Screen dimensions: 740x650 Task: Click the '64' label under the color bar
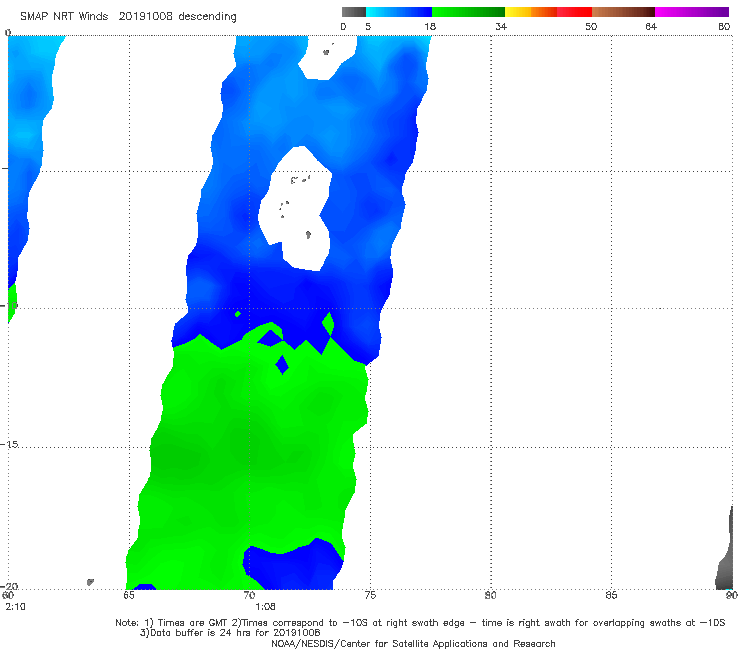click(651, 26)
